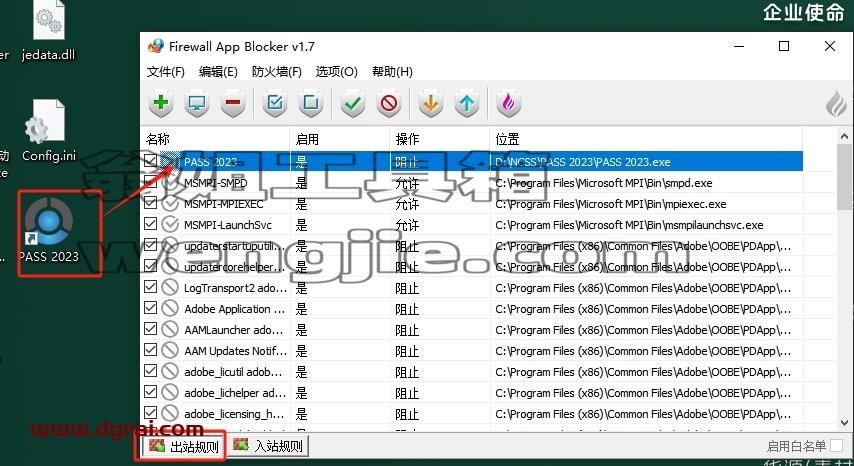854x466 pixels.
Task: Uncheck the MSMPI-MPIEXEC rule checkbox
Action: tap(151, 203)
